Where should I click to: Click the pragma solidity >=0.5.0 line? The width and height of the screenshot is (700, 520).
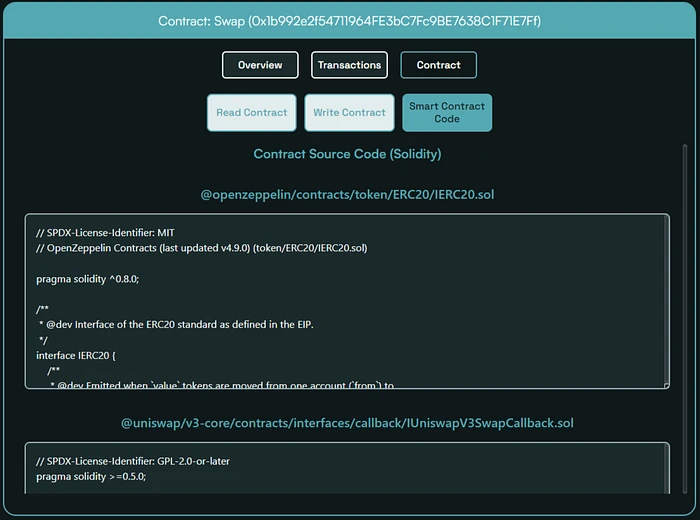tap(91, 477)
